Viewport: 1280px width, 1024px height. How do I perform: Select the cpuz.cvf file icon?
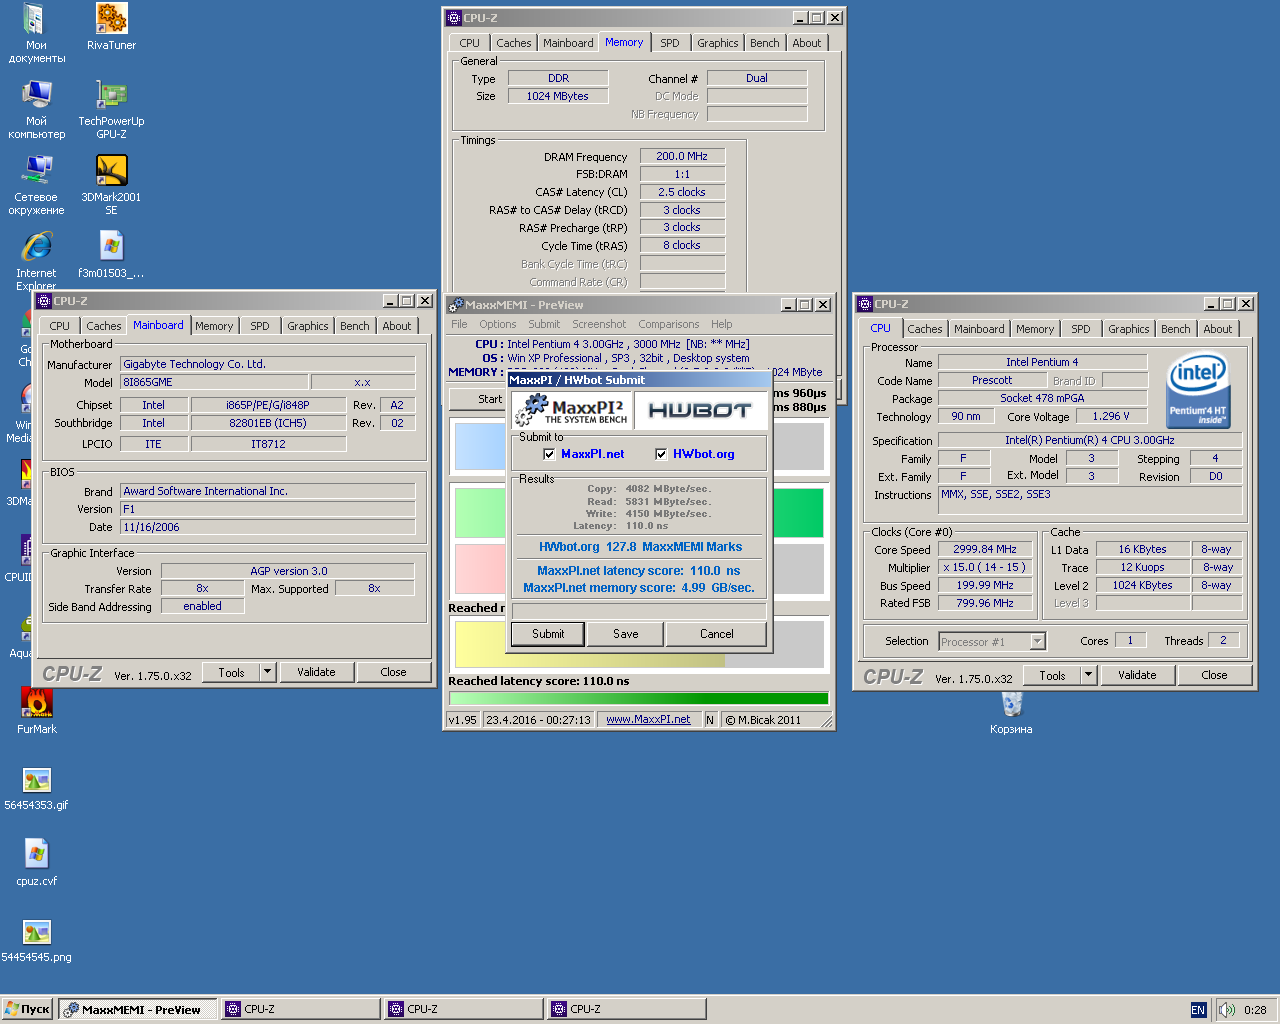(x=37, y=863)
